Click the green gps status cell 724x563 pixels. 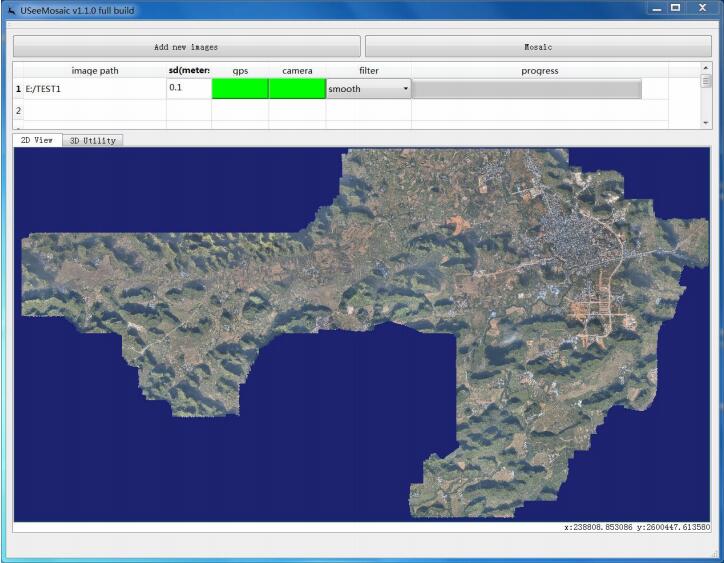(x=240, y=89)
